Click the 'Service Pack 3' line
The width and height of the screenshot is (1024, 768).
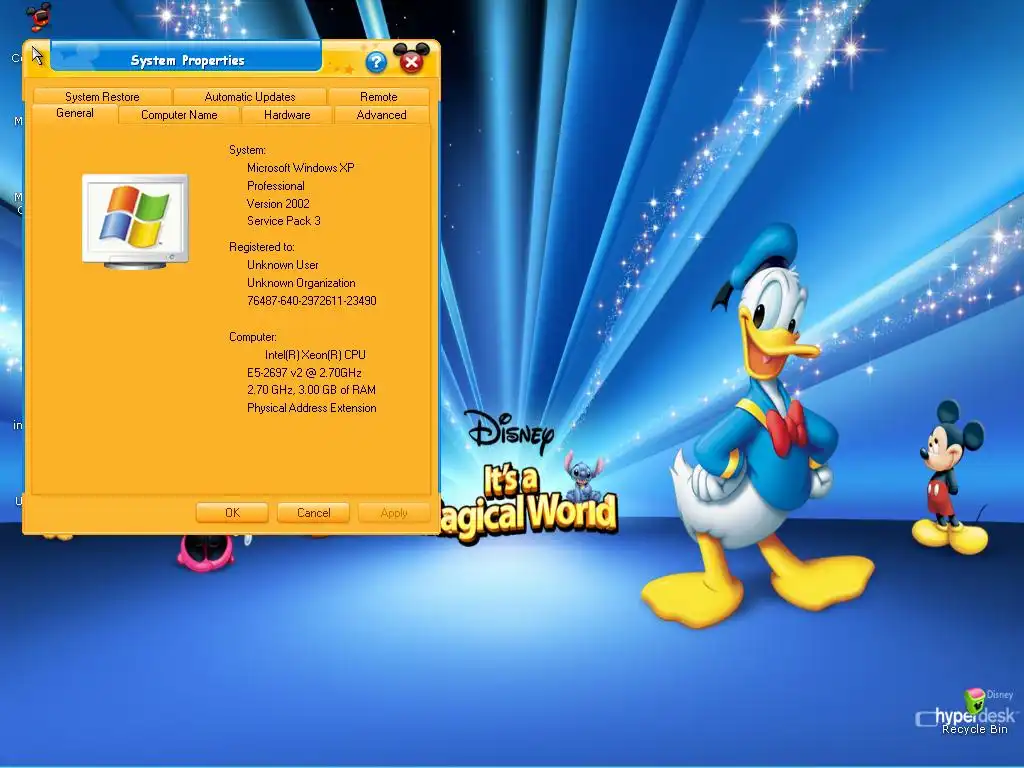click(x=283, y=221)
